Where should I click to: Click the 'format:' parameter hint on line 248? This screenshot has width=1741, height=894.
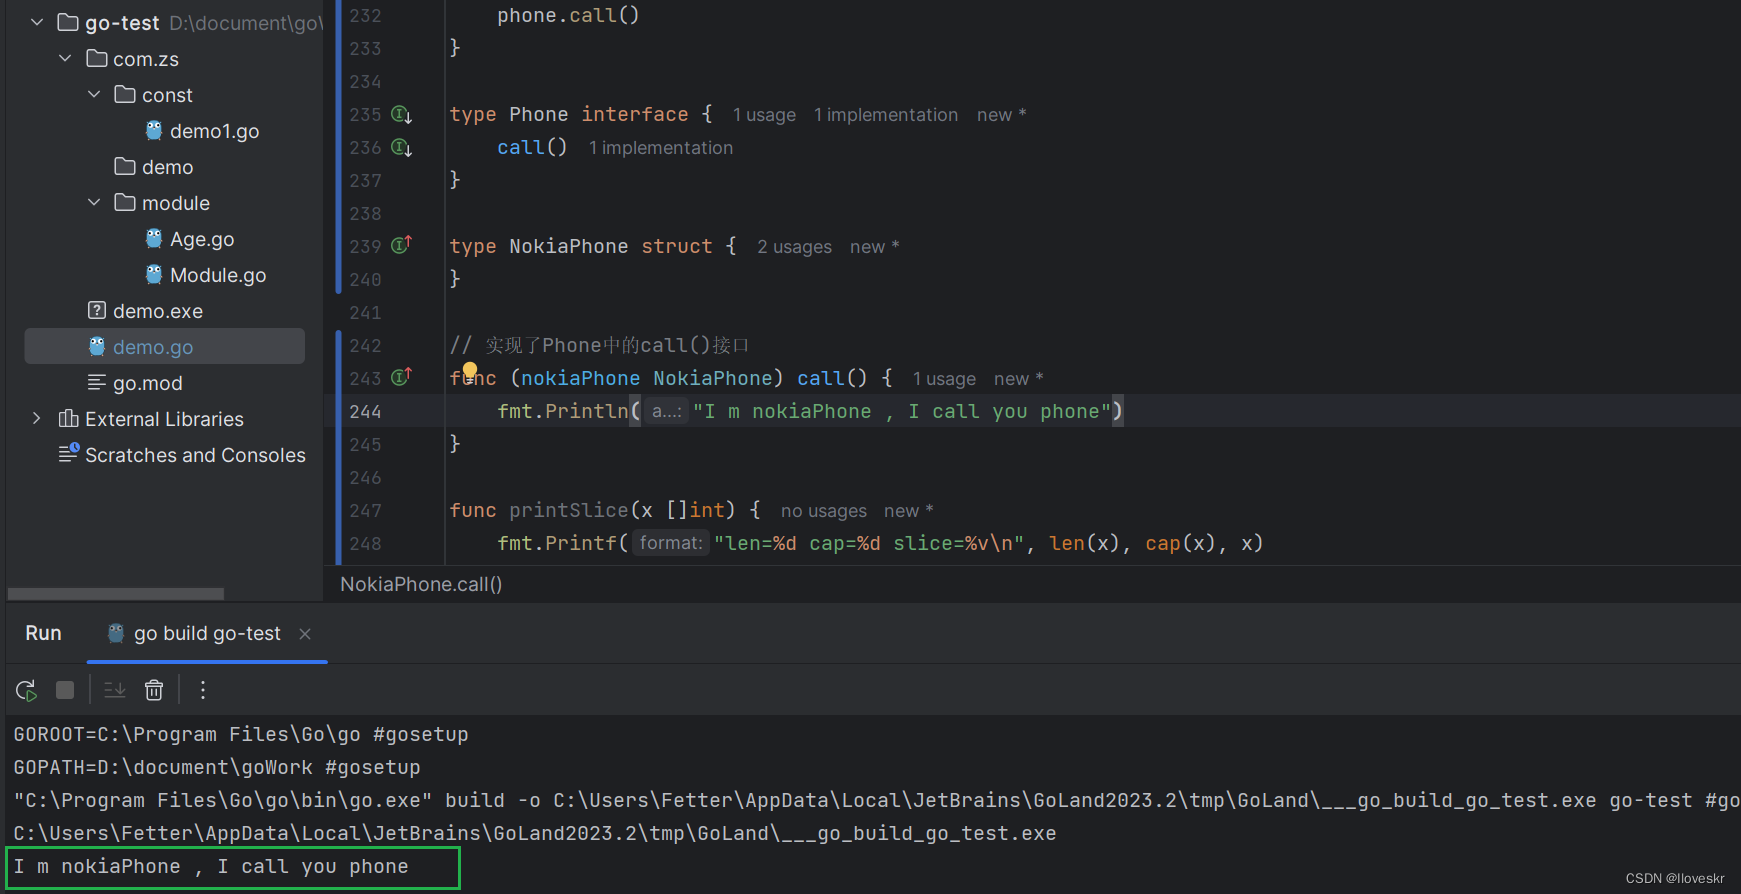point(671,543)
